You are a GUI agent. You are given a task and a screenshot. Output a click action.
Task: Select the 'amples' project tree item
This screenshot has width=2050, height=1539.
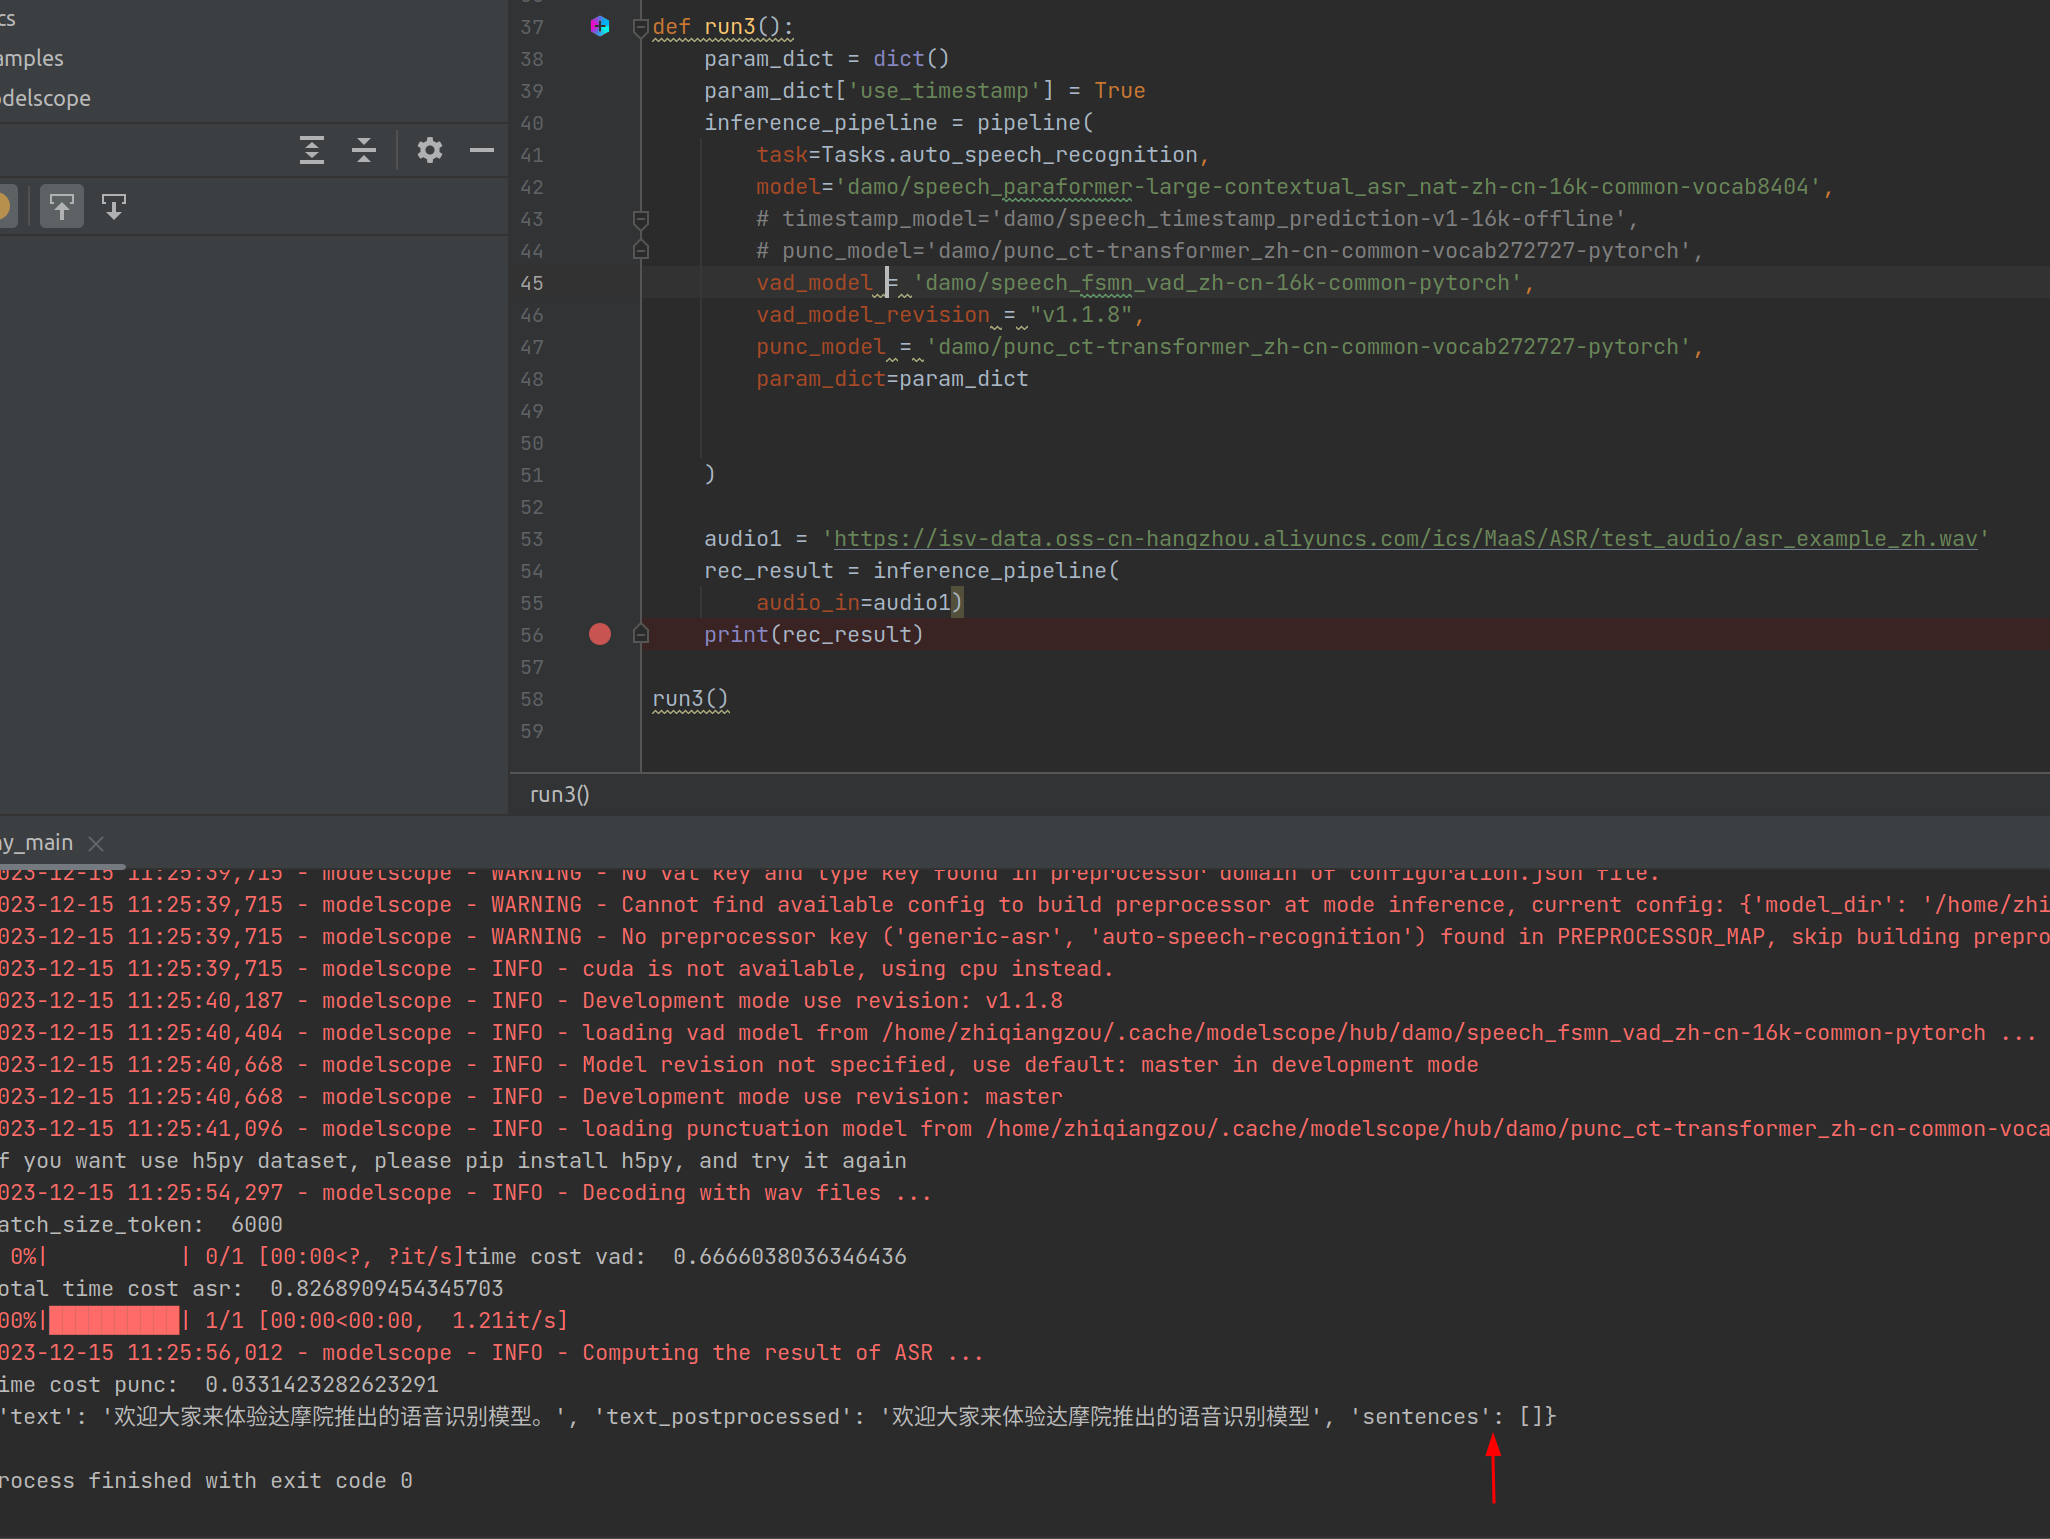click(x=32, y=58)
